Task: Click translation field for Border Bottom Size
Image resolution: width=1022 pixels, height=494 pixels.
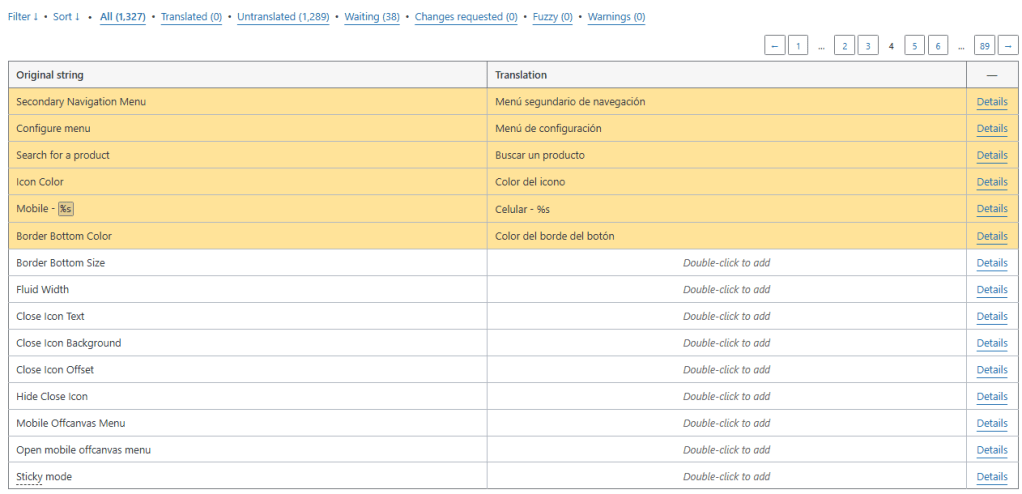Action: pos(726,263)
